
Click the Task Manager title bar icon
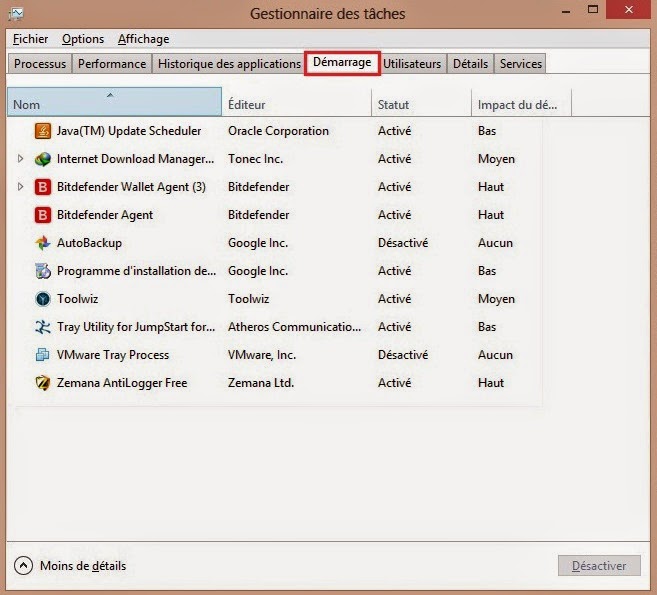point(16,14)
